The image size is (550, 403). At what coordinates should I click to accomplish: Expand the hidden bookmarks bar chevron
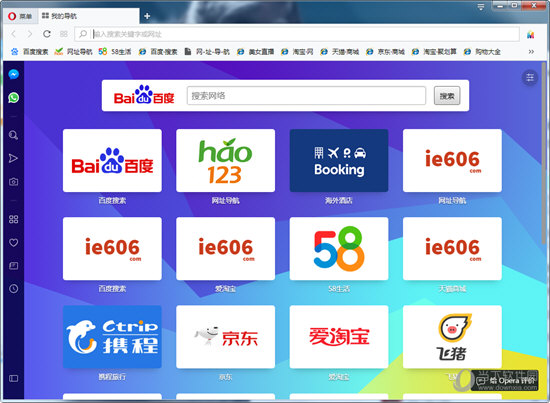click(x=531, y=52)
